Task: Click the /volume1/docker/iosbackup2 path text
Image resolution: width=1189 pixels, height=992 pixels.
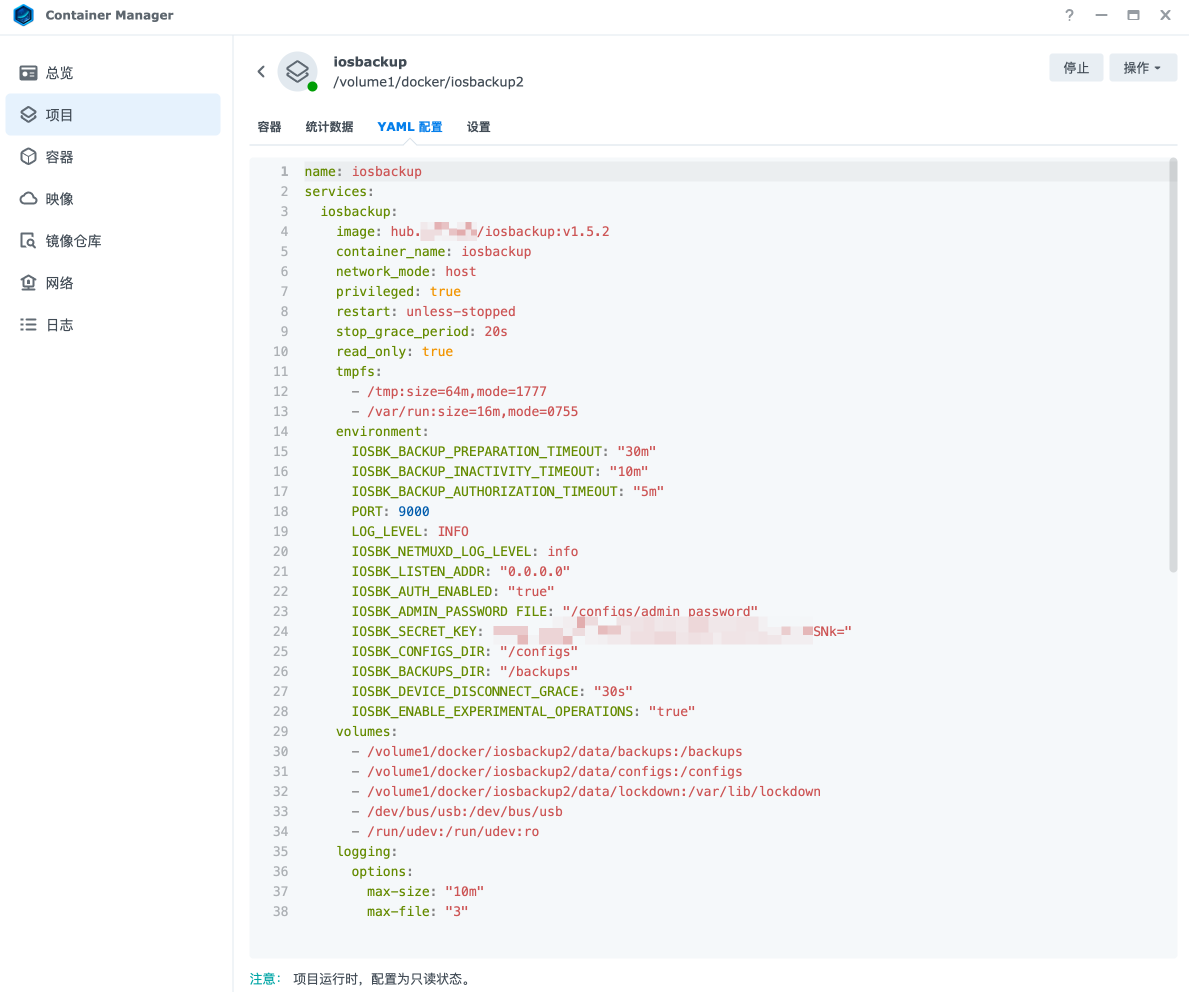Action: tap(428, 82)
